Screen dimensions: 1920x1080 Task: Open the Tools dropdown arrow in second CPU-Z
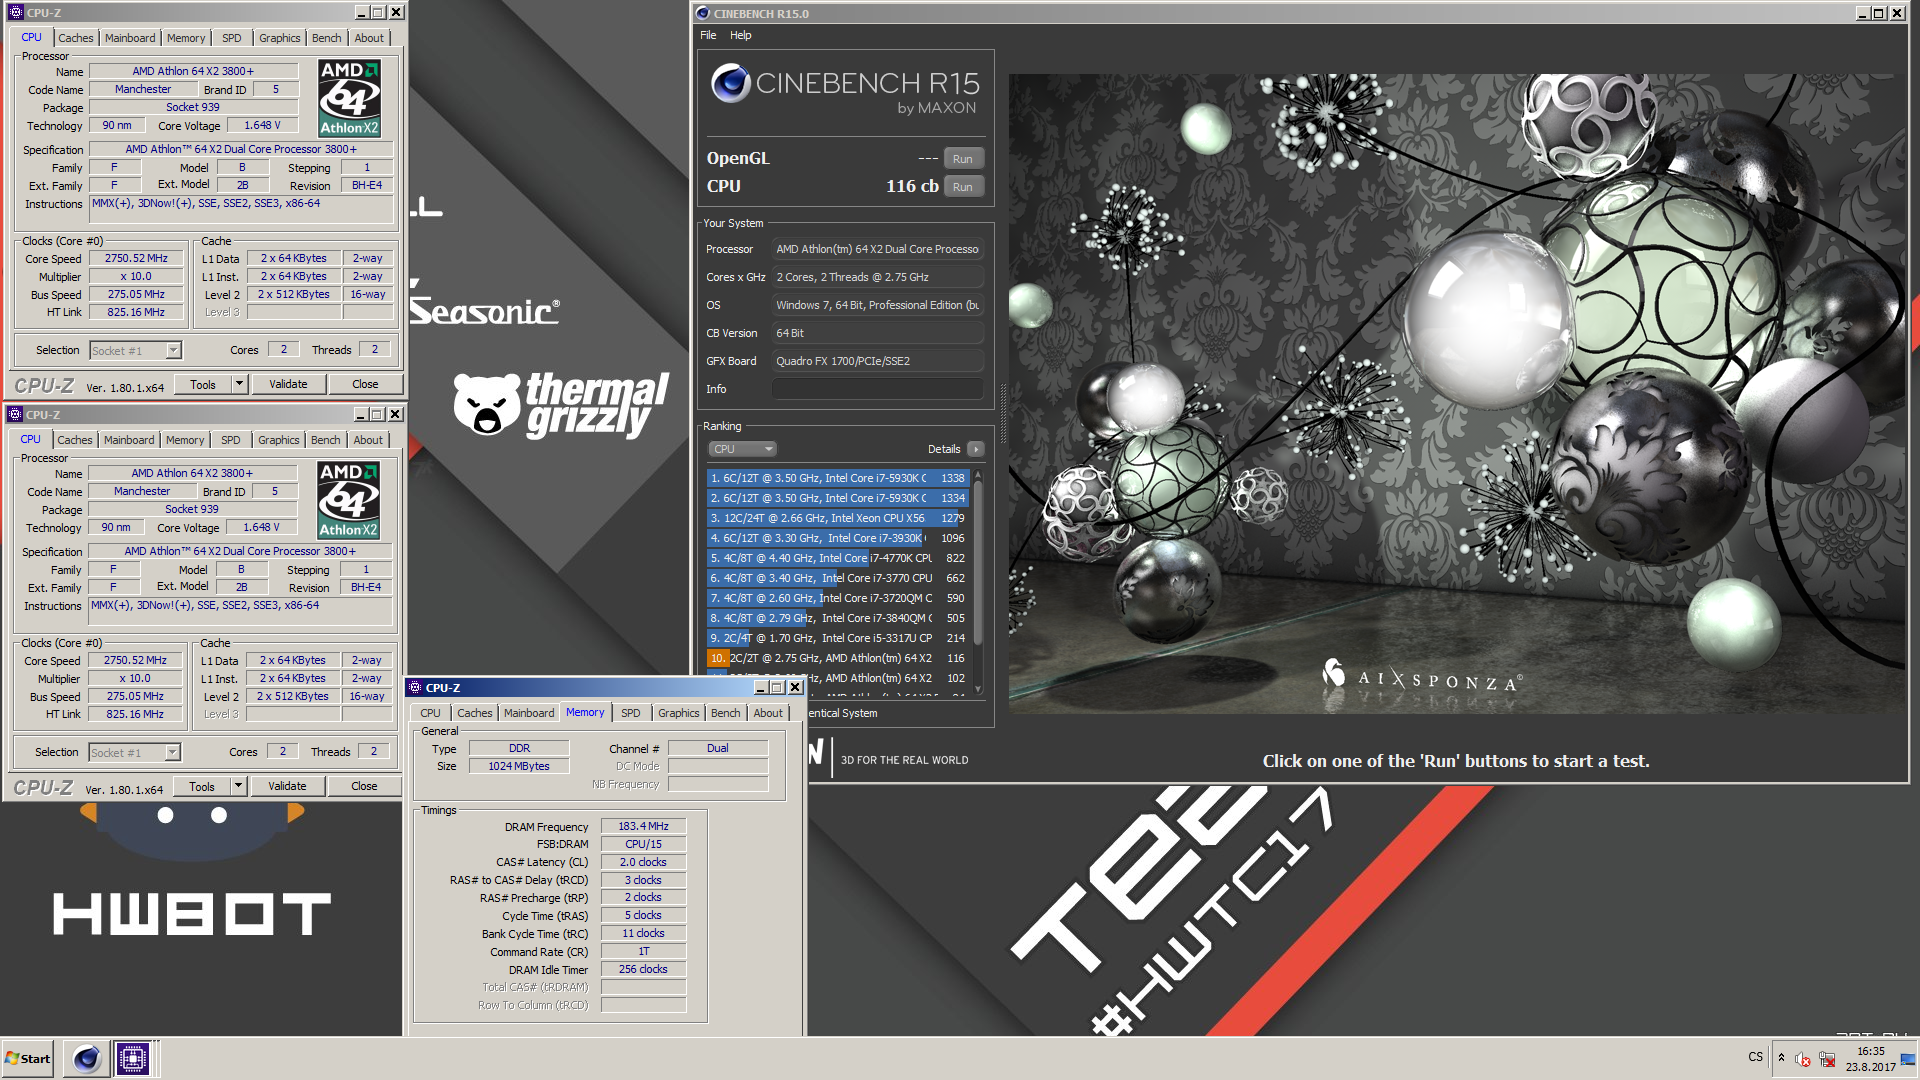click(x=238, y=786)
